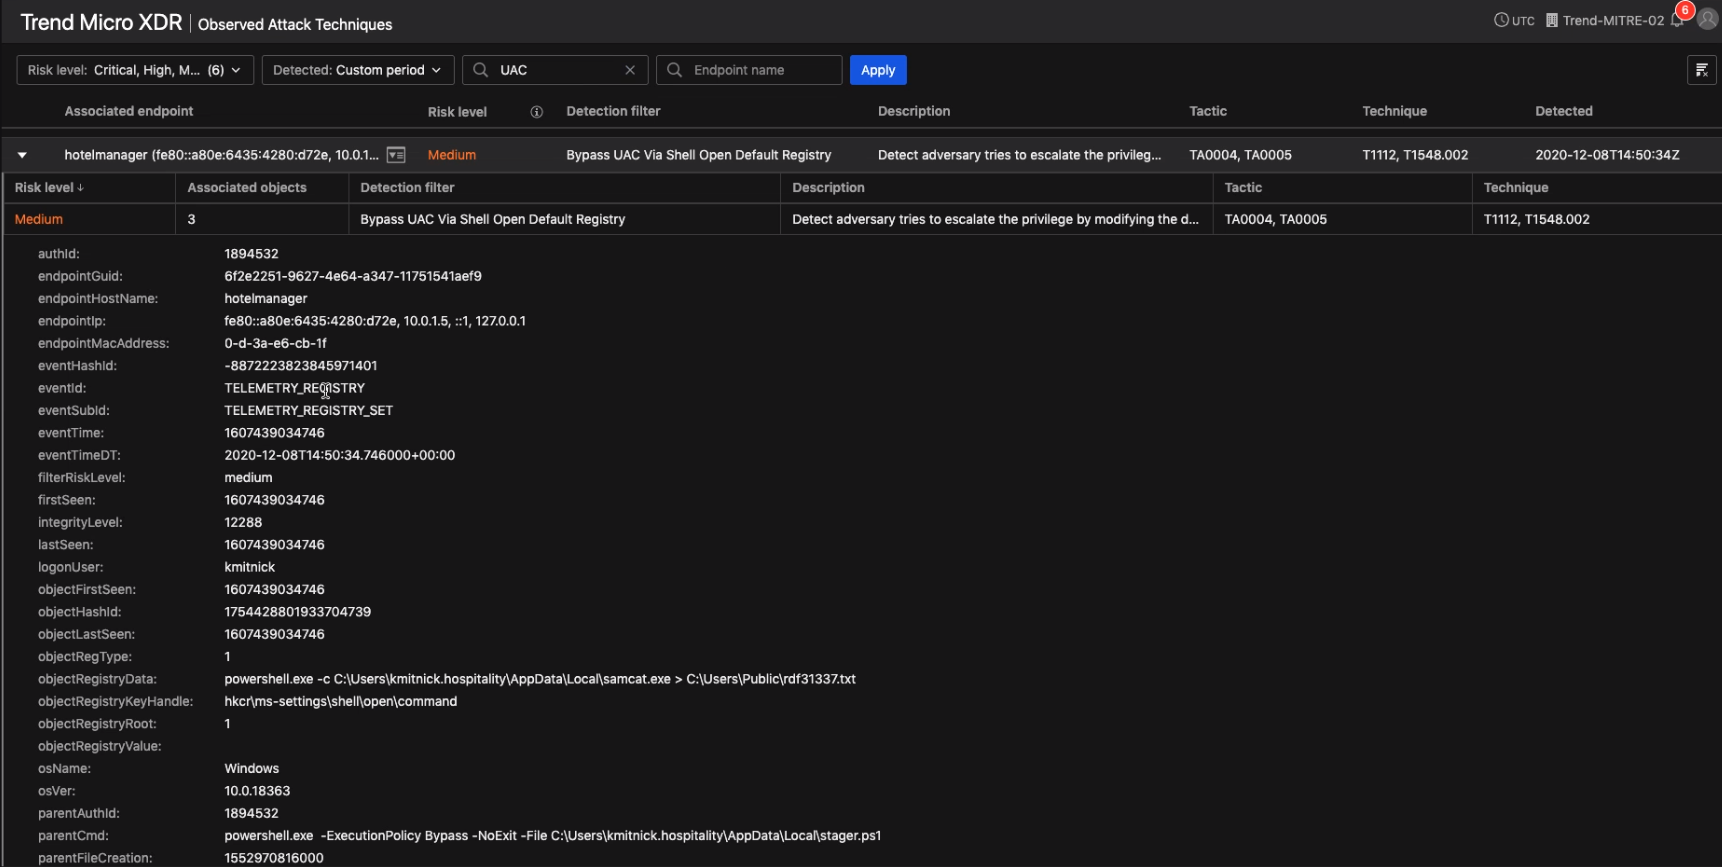
Task: Click detected time 2020-12-08T14:50:34Z
Action: tap(1607, 155)
